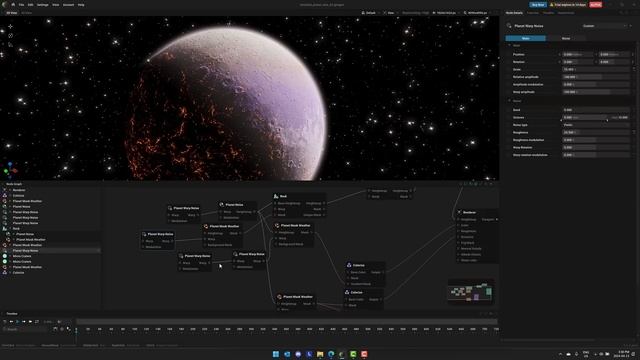
Task: Click the Warp Rotation value field
Action: (x=596, y=147)
